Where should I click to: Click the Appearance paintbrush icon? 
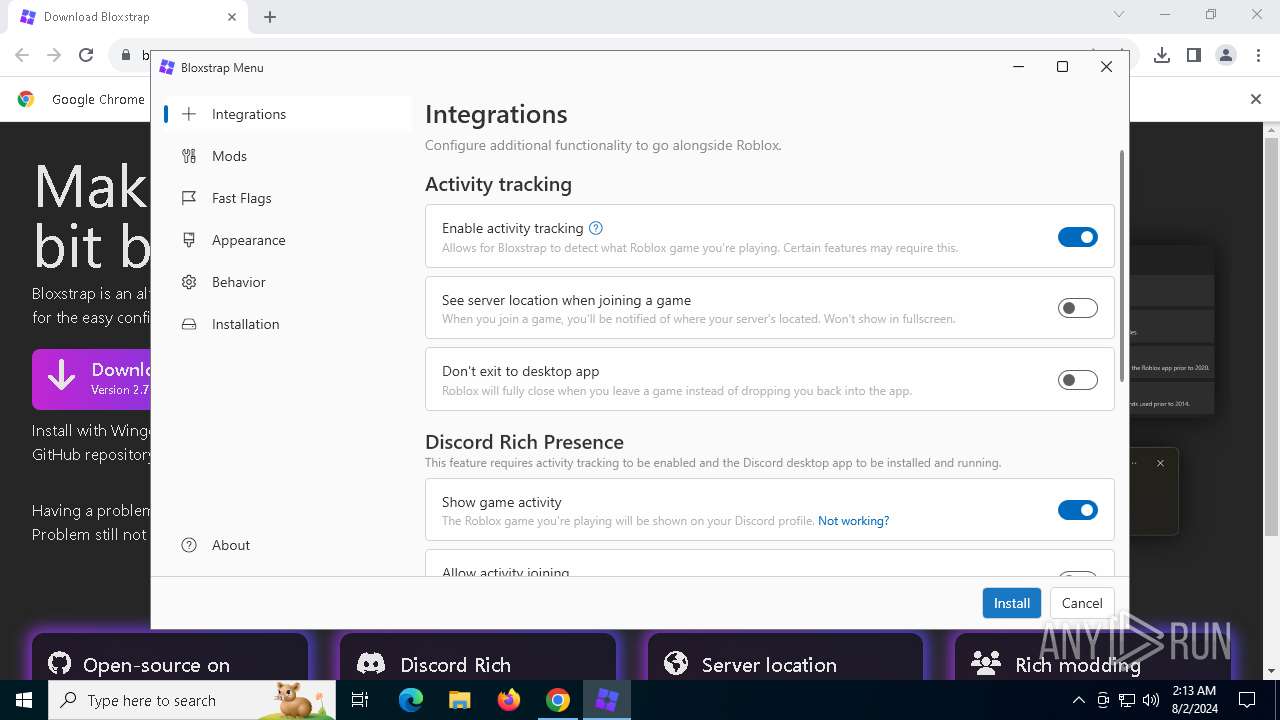[x=189, y=240]
